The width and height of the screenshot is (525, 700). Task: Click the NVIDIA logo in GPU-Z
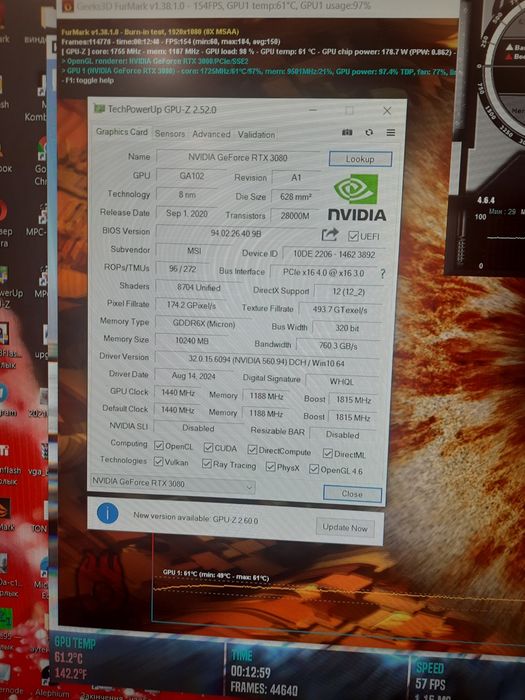click(x=356, y=198)
